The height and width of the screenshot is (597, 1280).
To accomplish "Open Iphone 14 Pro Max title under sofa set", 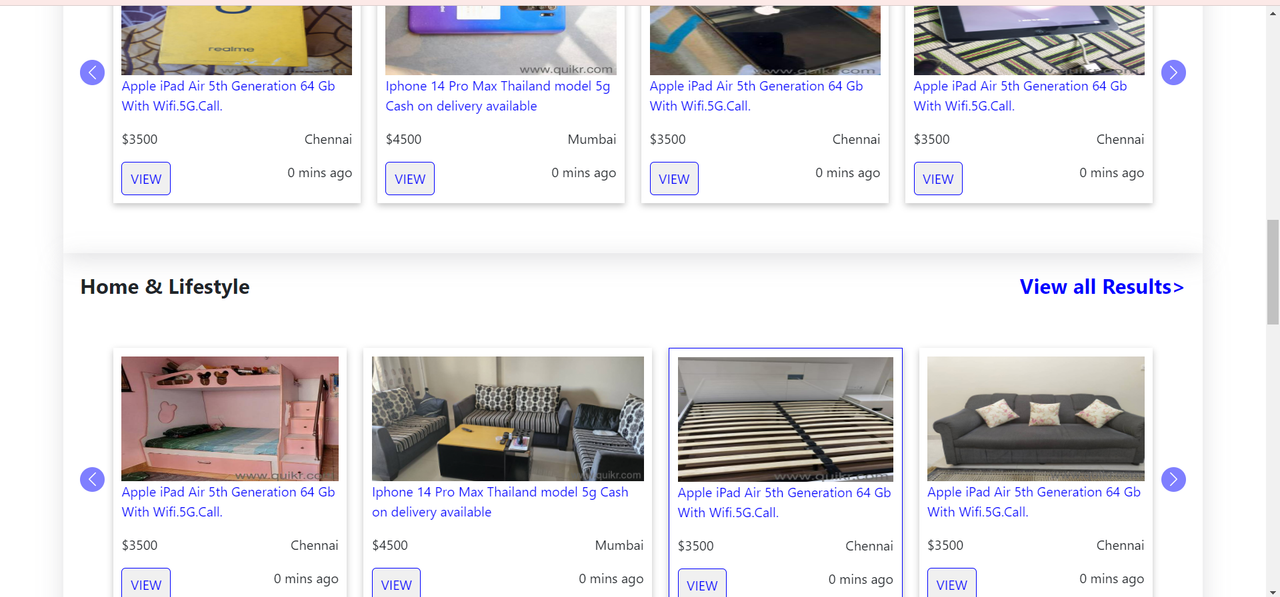I will point(500,502).
